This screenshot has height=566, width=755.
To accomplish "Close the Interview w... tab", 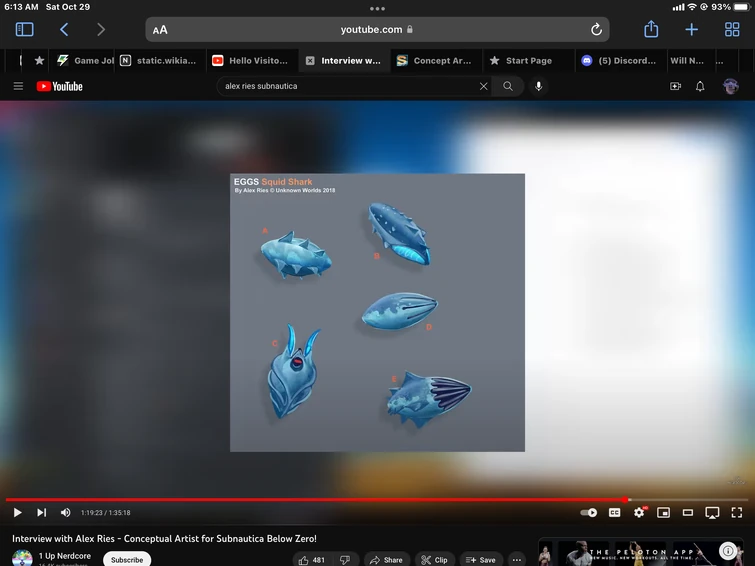I will [x=310, y=61].
